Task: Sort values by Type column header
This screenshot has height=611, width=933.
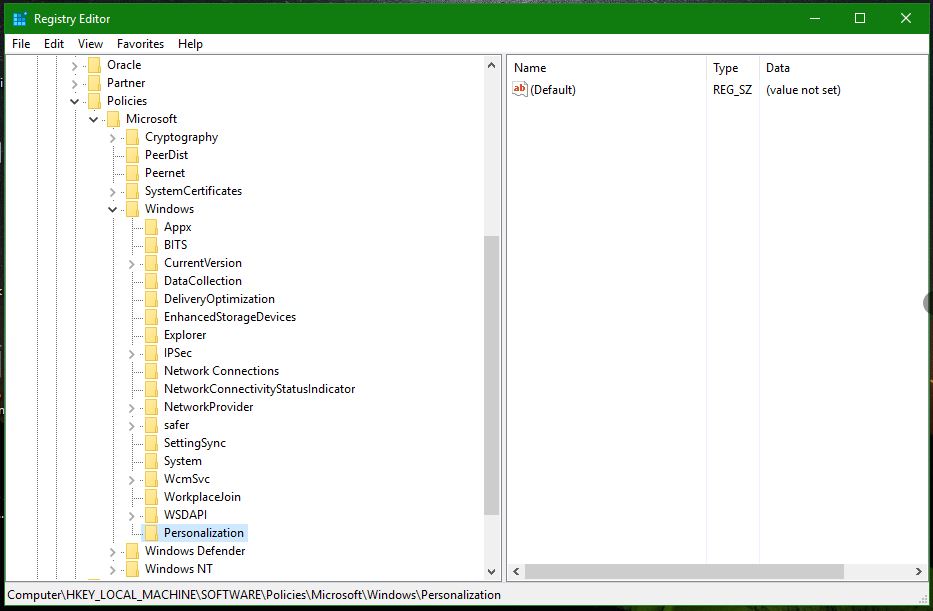Action: click(733, 68)
